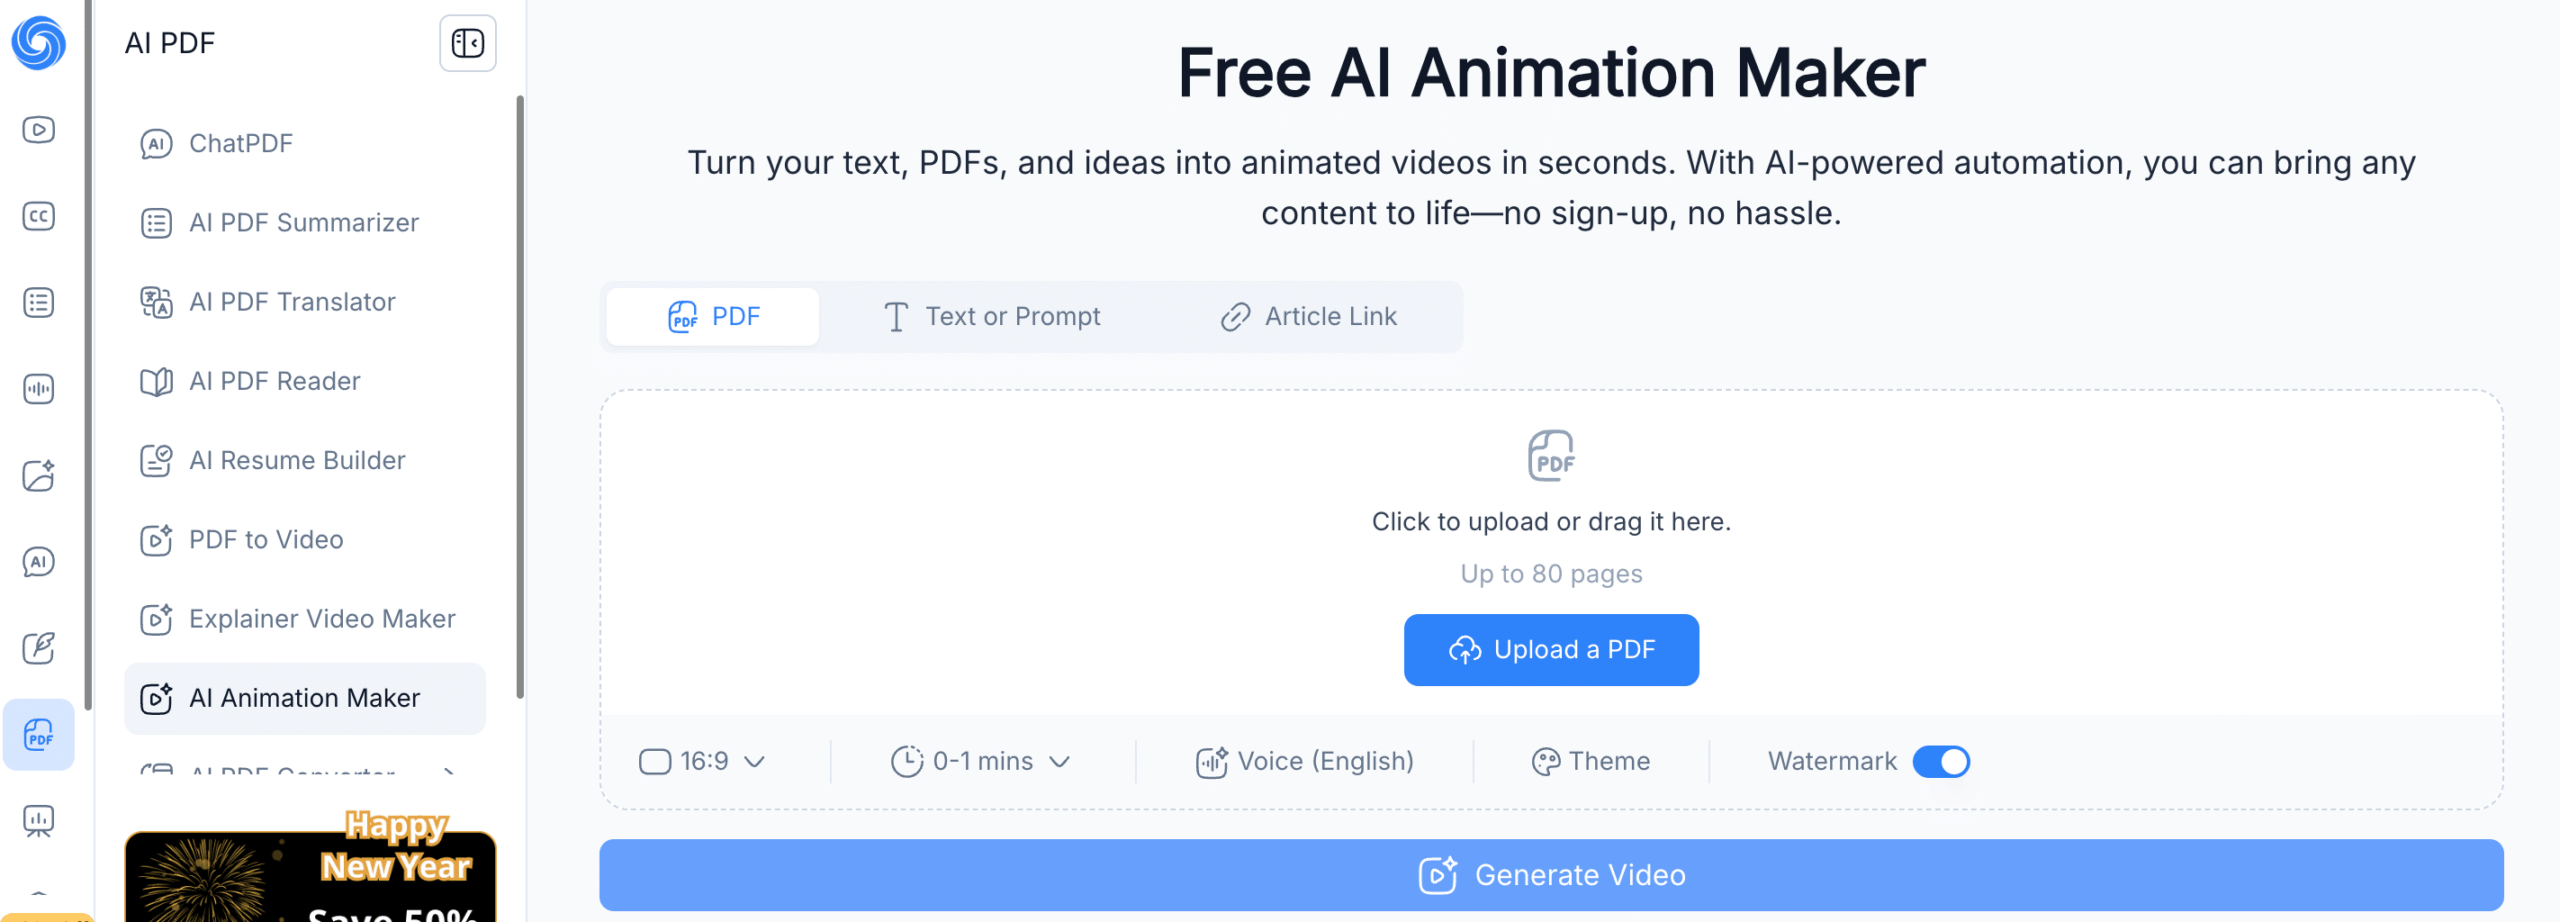The height and width of the screenshot is (922, 2560).
Task: Open the CC subtitles rail icon
Action: 39,216
